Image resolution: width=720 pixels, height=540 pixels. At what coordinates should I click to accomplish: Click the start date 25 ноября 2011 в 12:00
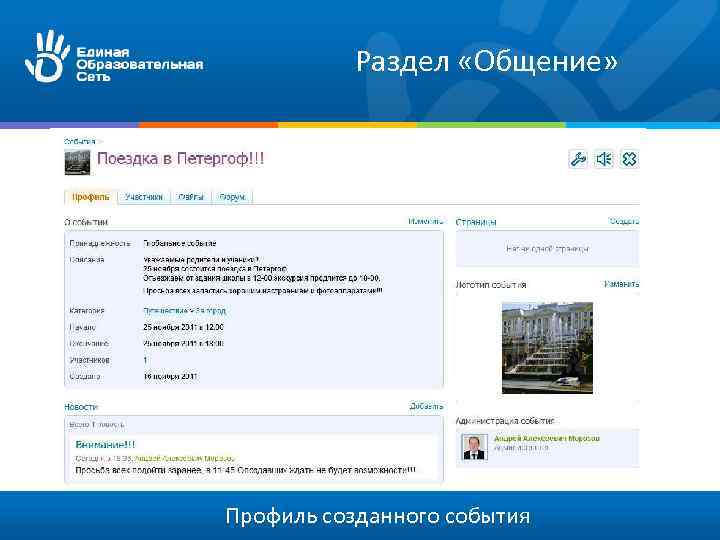tap(183, 327)
